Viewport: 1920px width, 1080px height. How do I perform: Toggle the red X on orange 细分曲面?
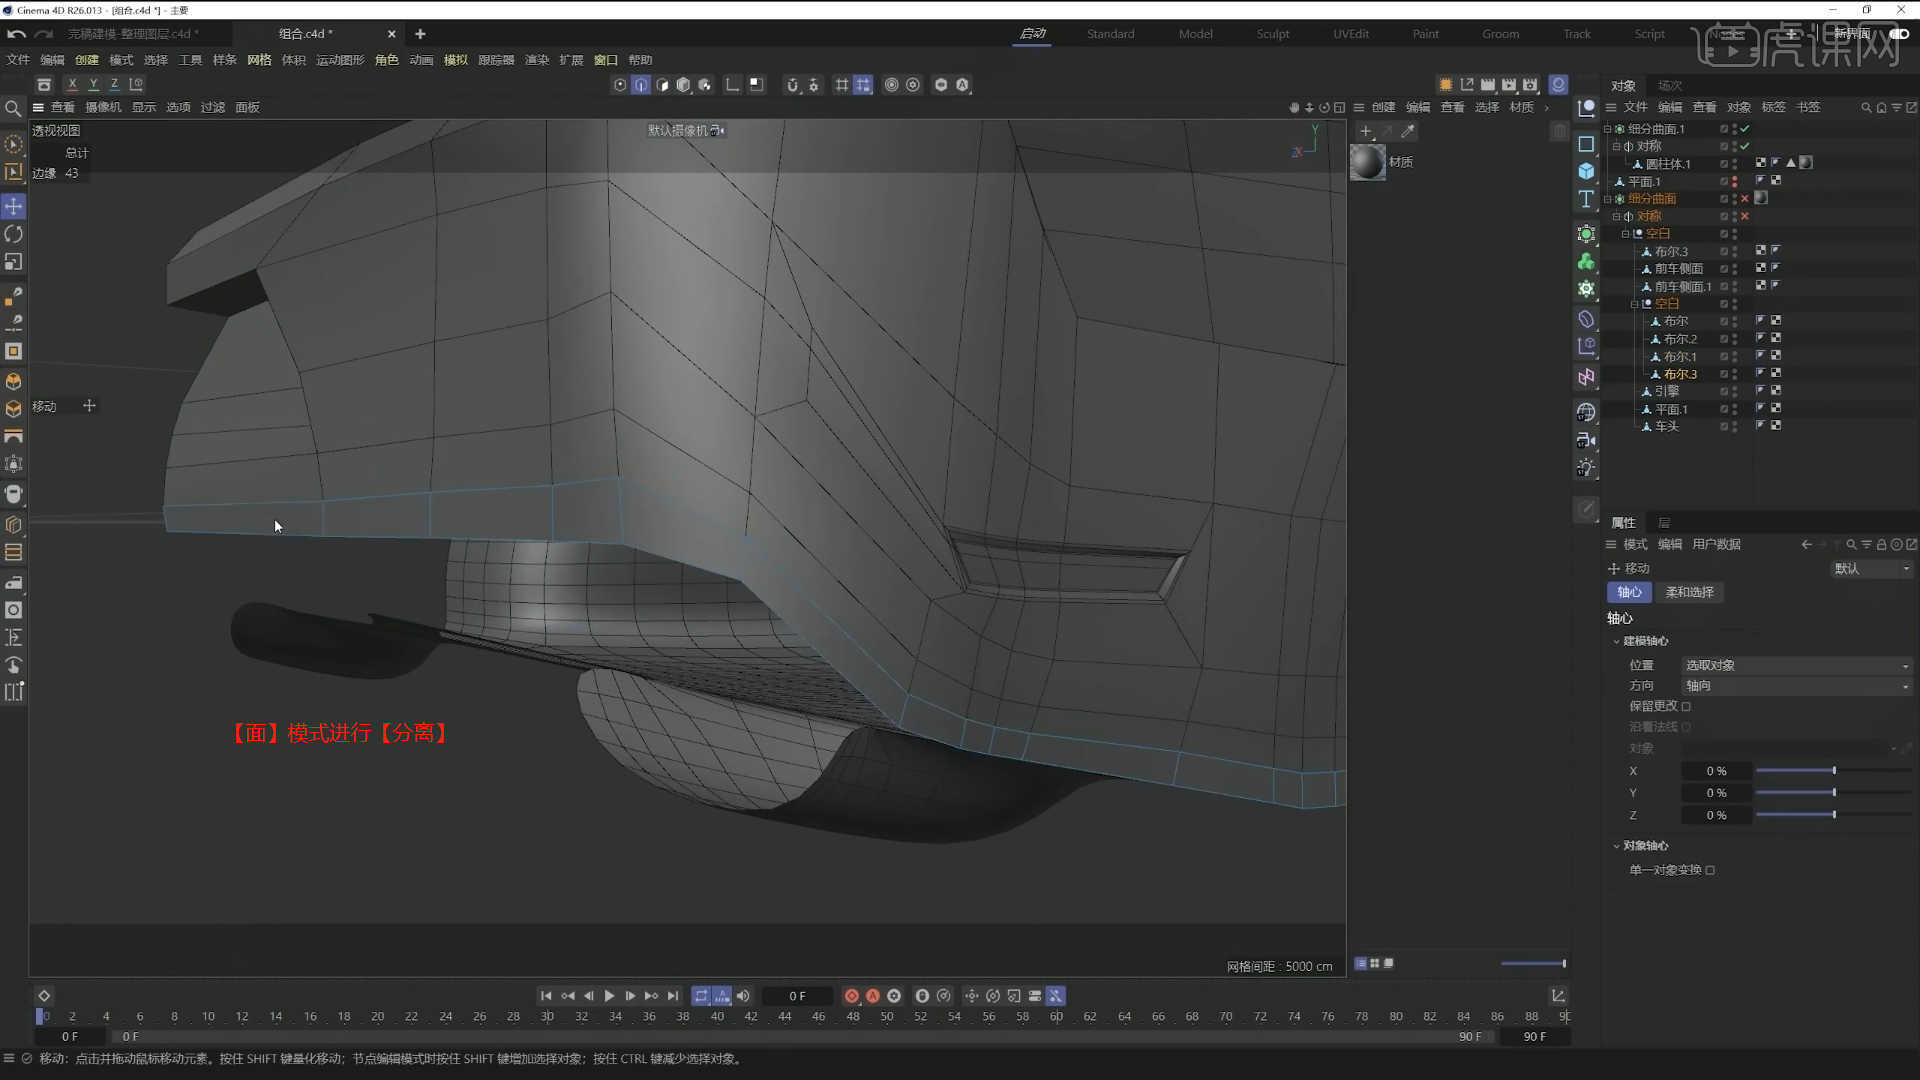1745,199
